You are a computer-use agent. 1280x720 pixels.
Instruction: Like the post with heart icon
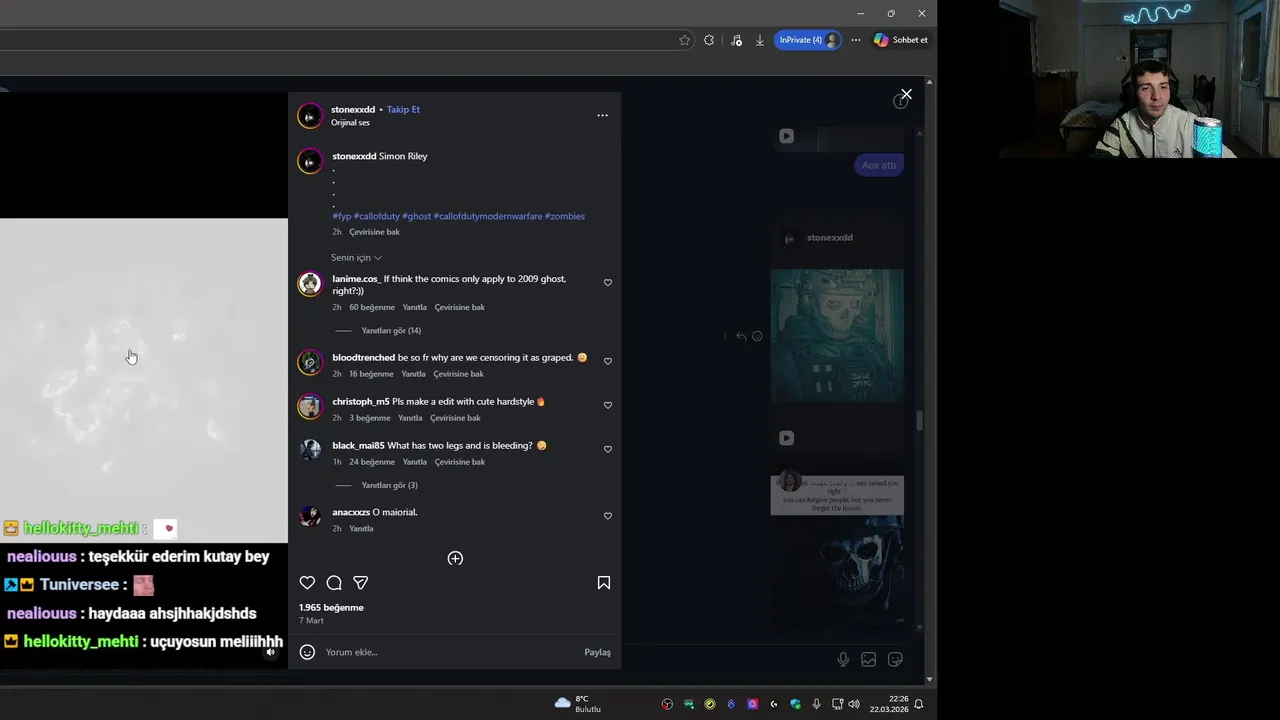tap(307, 583)
